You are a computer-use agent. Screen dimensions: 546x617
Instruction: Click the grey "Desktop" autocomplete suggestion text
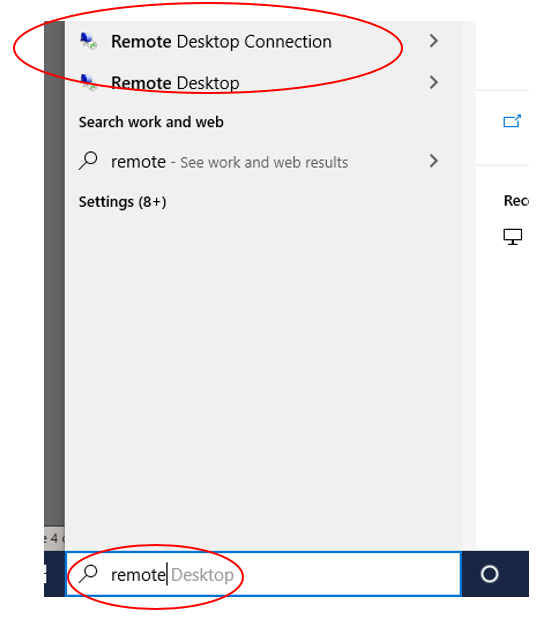click(x=202, y=575)
